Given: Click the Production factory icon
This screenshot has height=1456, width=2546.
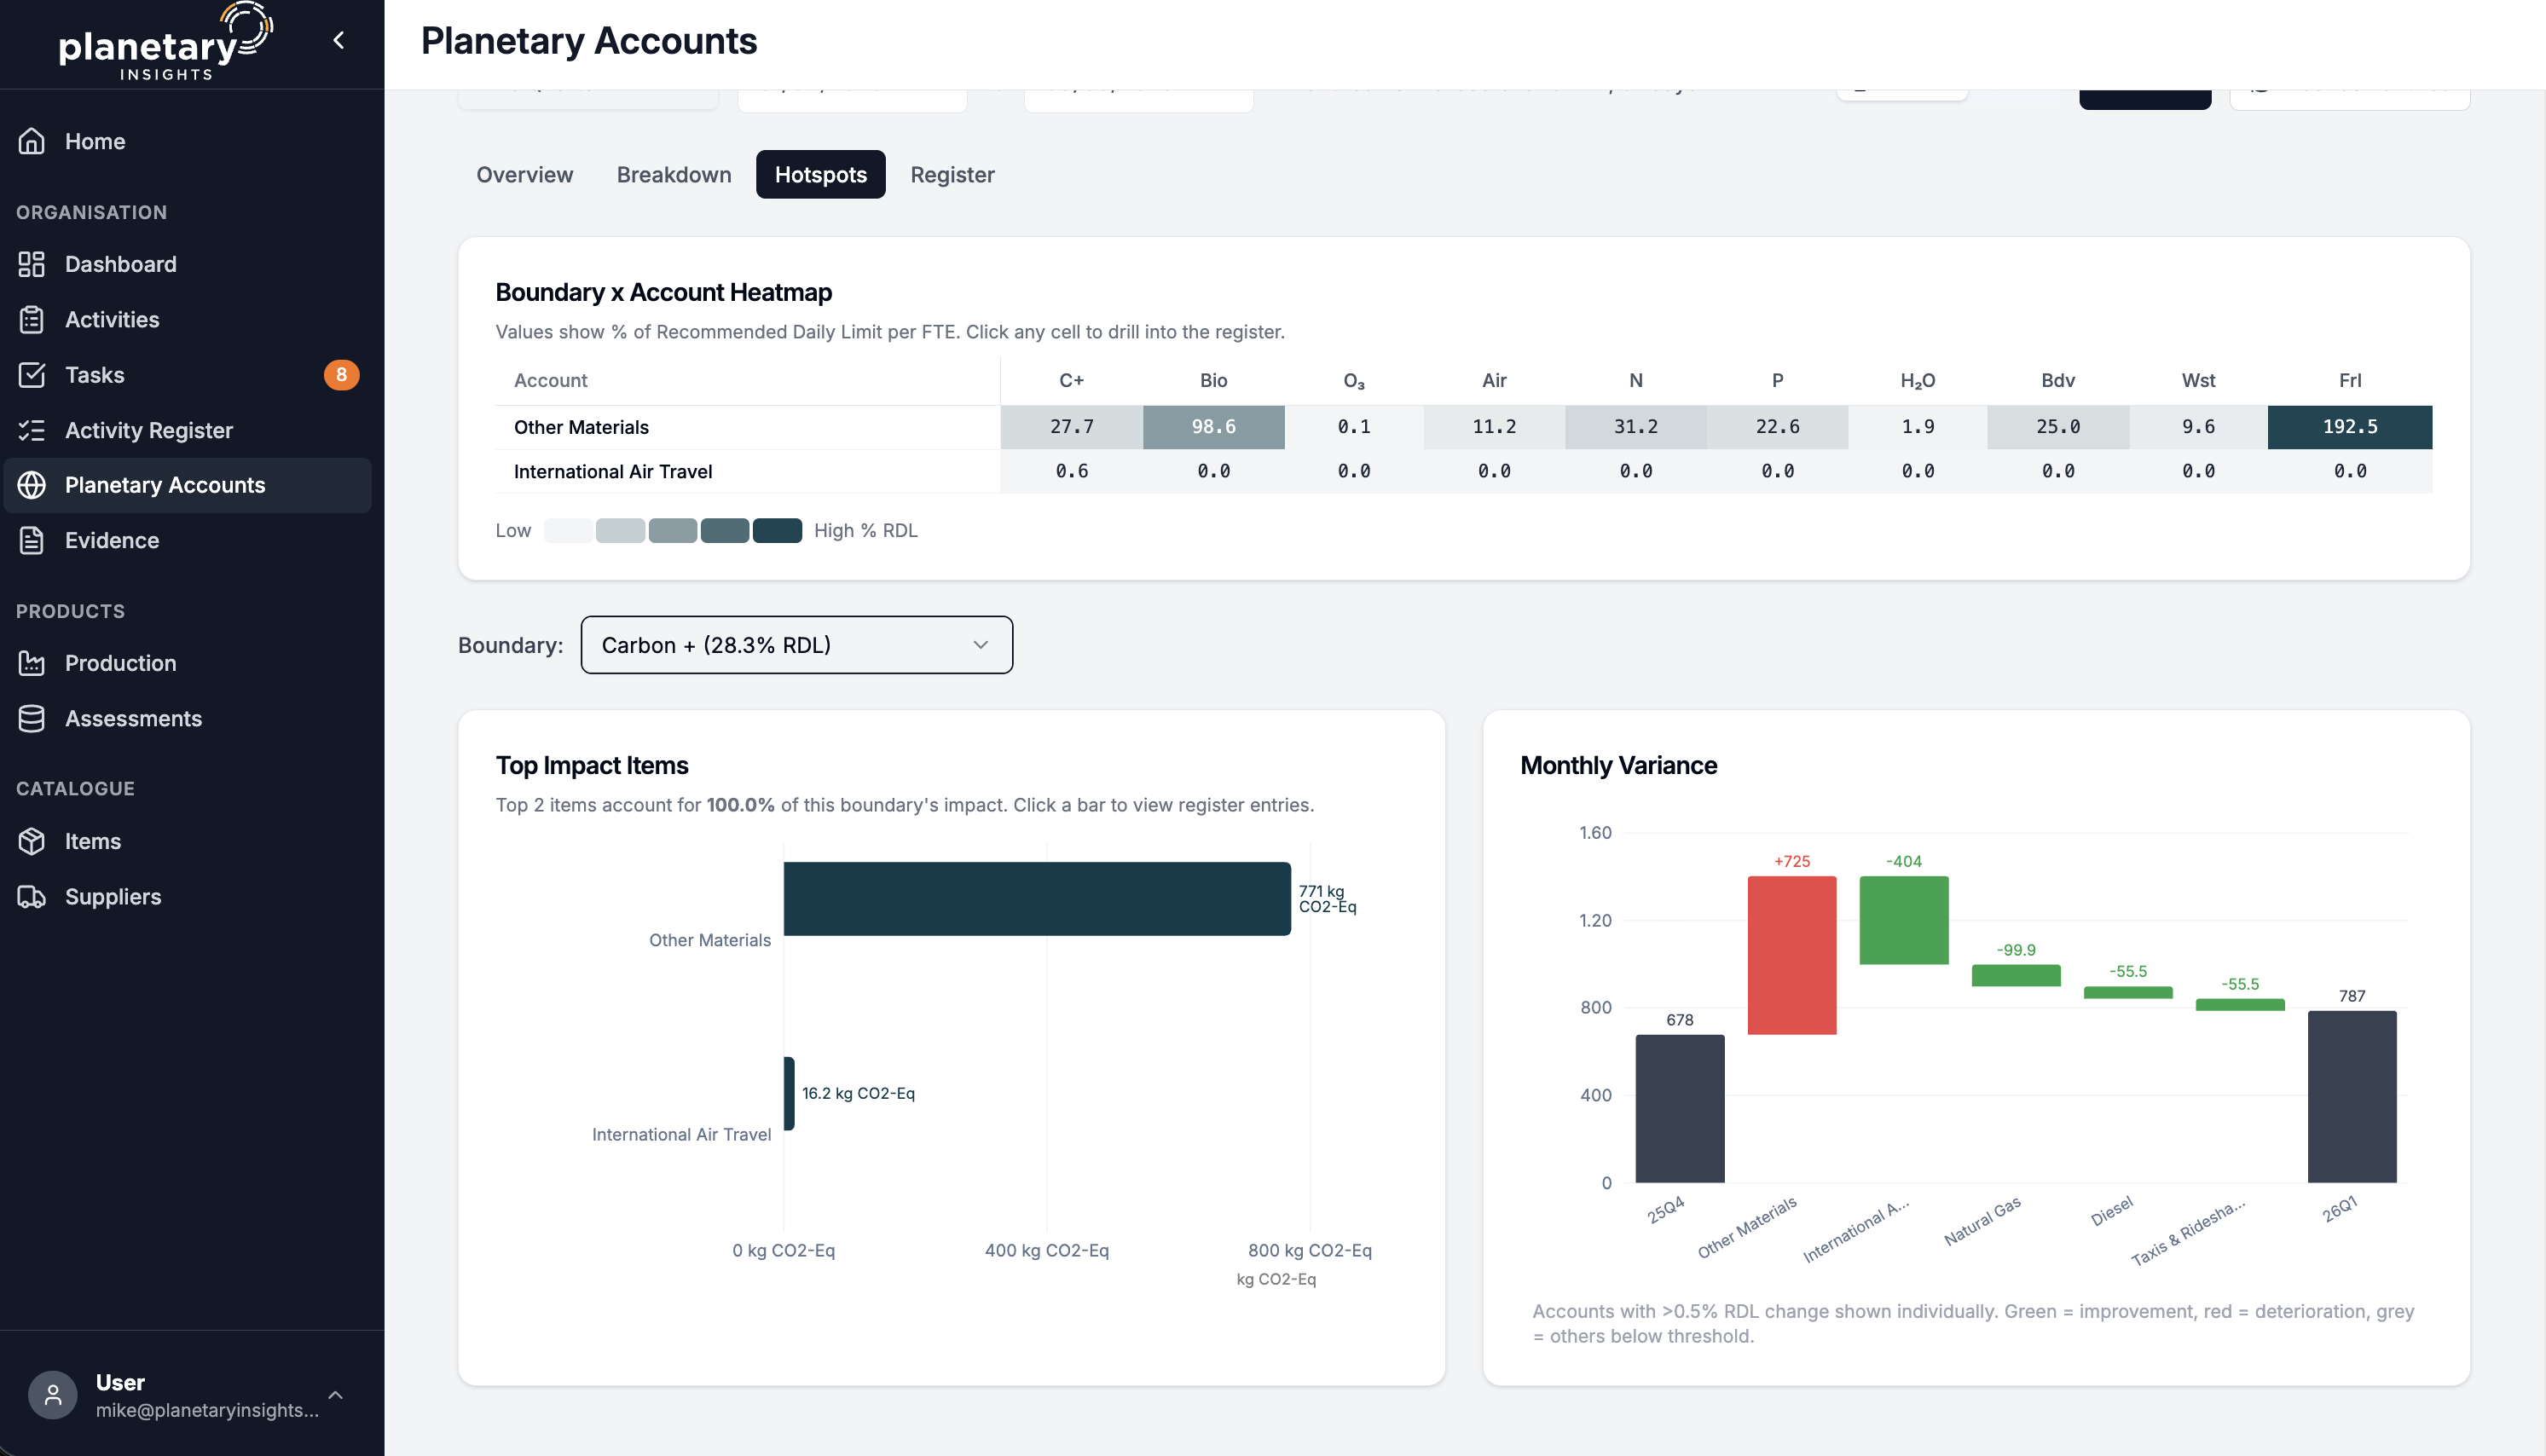Looking at the screenshot, I should point(32,663).
